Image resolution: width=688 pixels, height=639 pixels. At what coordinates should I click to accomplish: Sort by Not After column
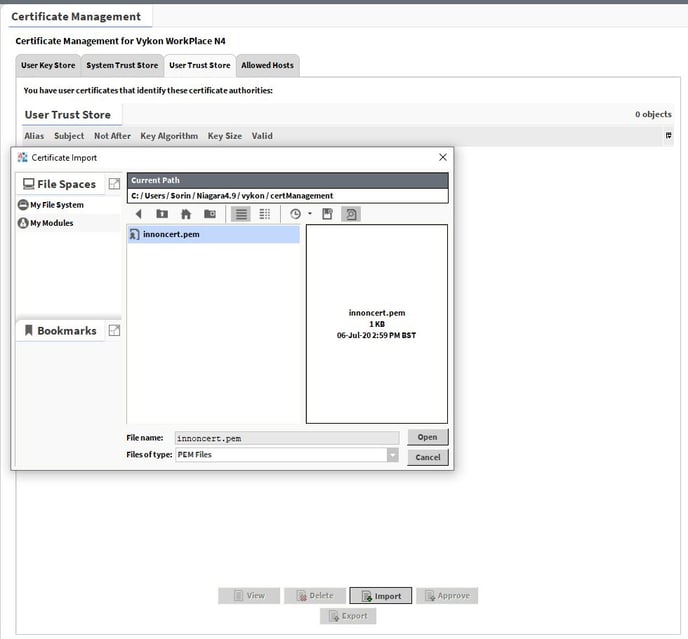point(112,136)
